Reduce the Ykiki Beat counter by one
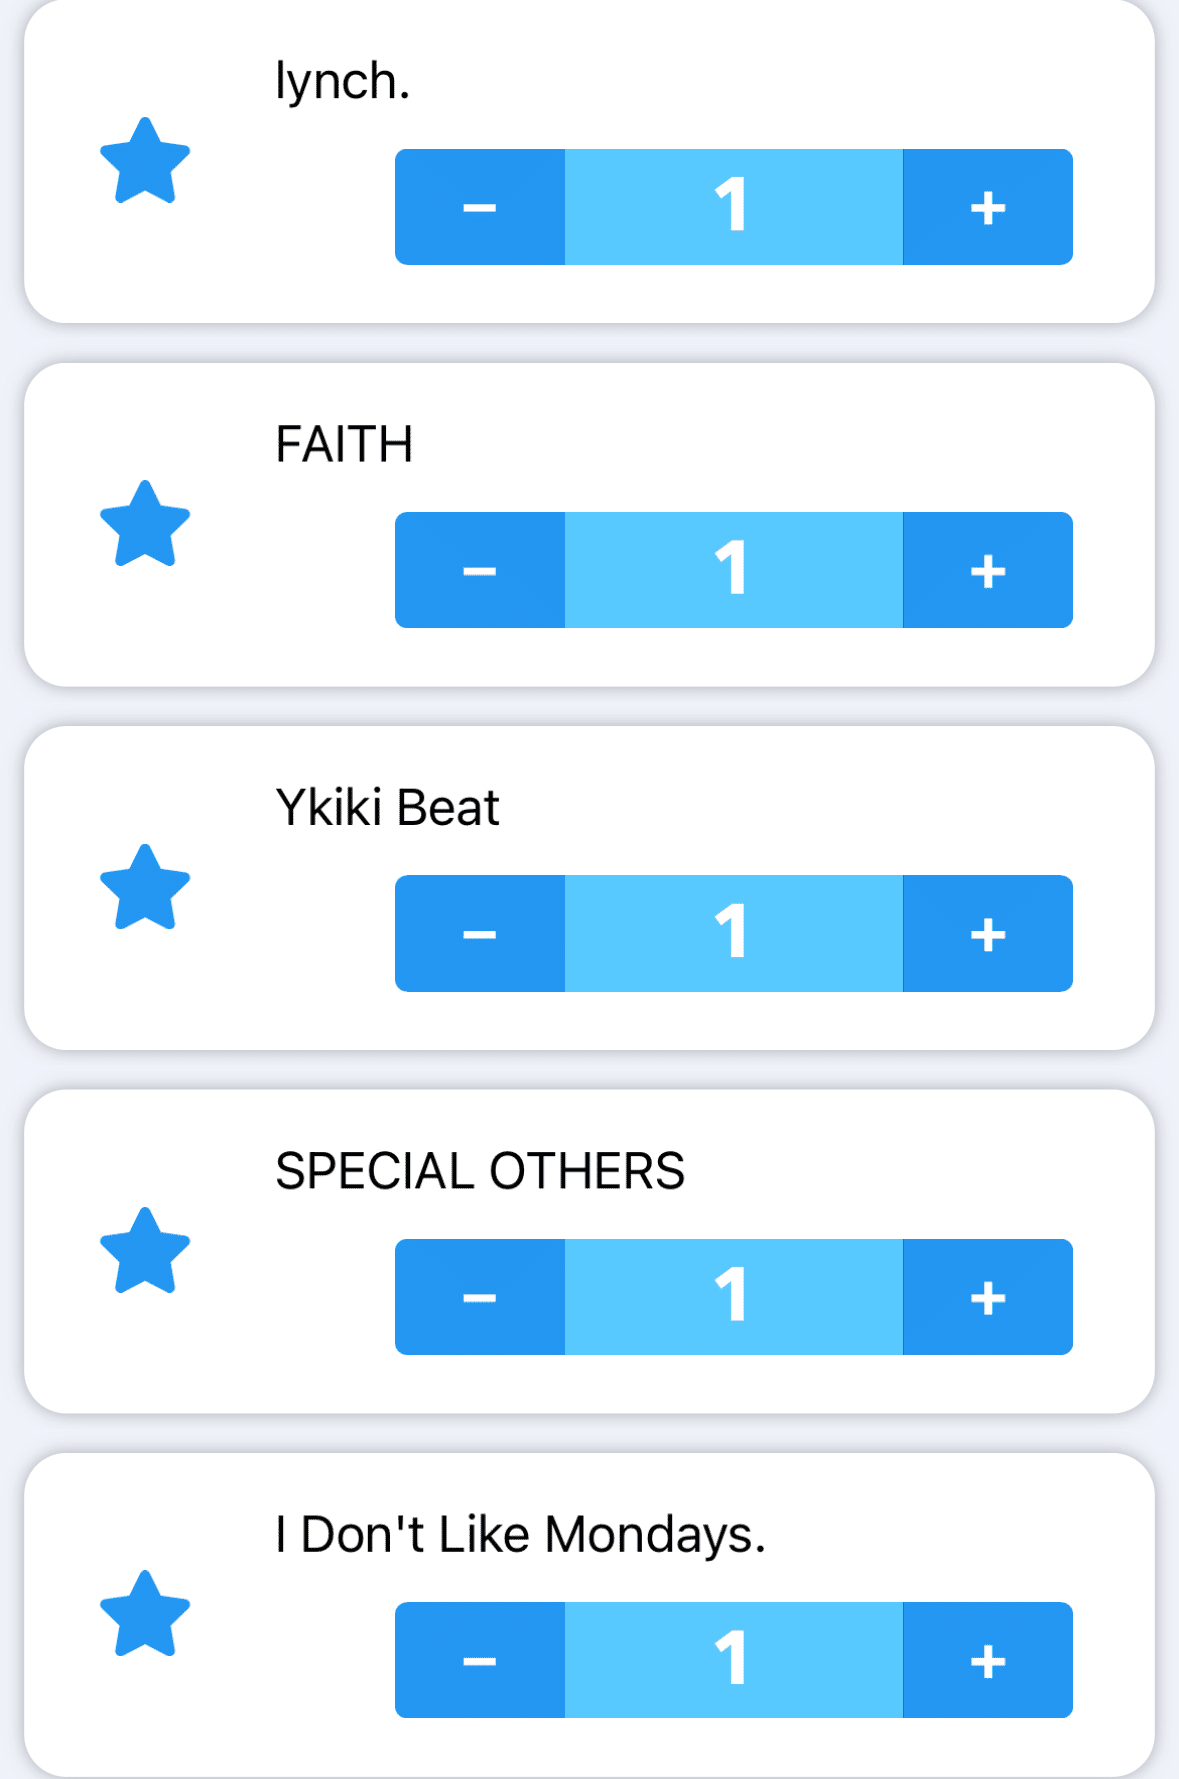 pyautogui.click(x=480, y=934)
